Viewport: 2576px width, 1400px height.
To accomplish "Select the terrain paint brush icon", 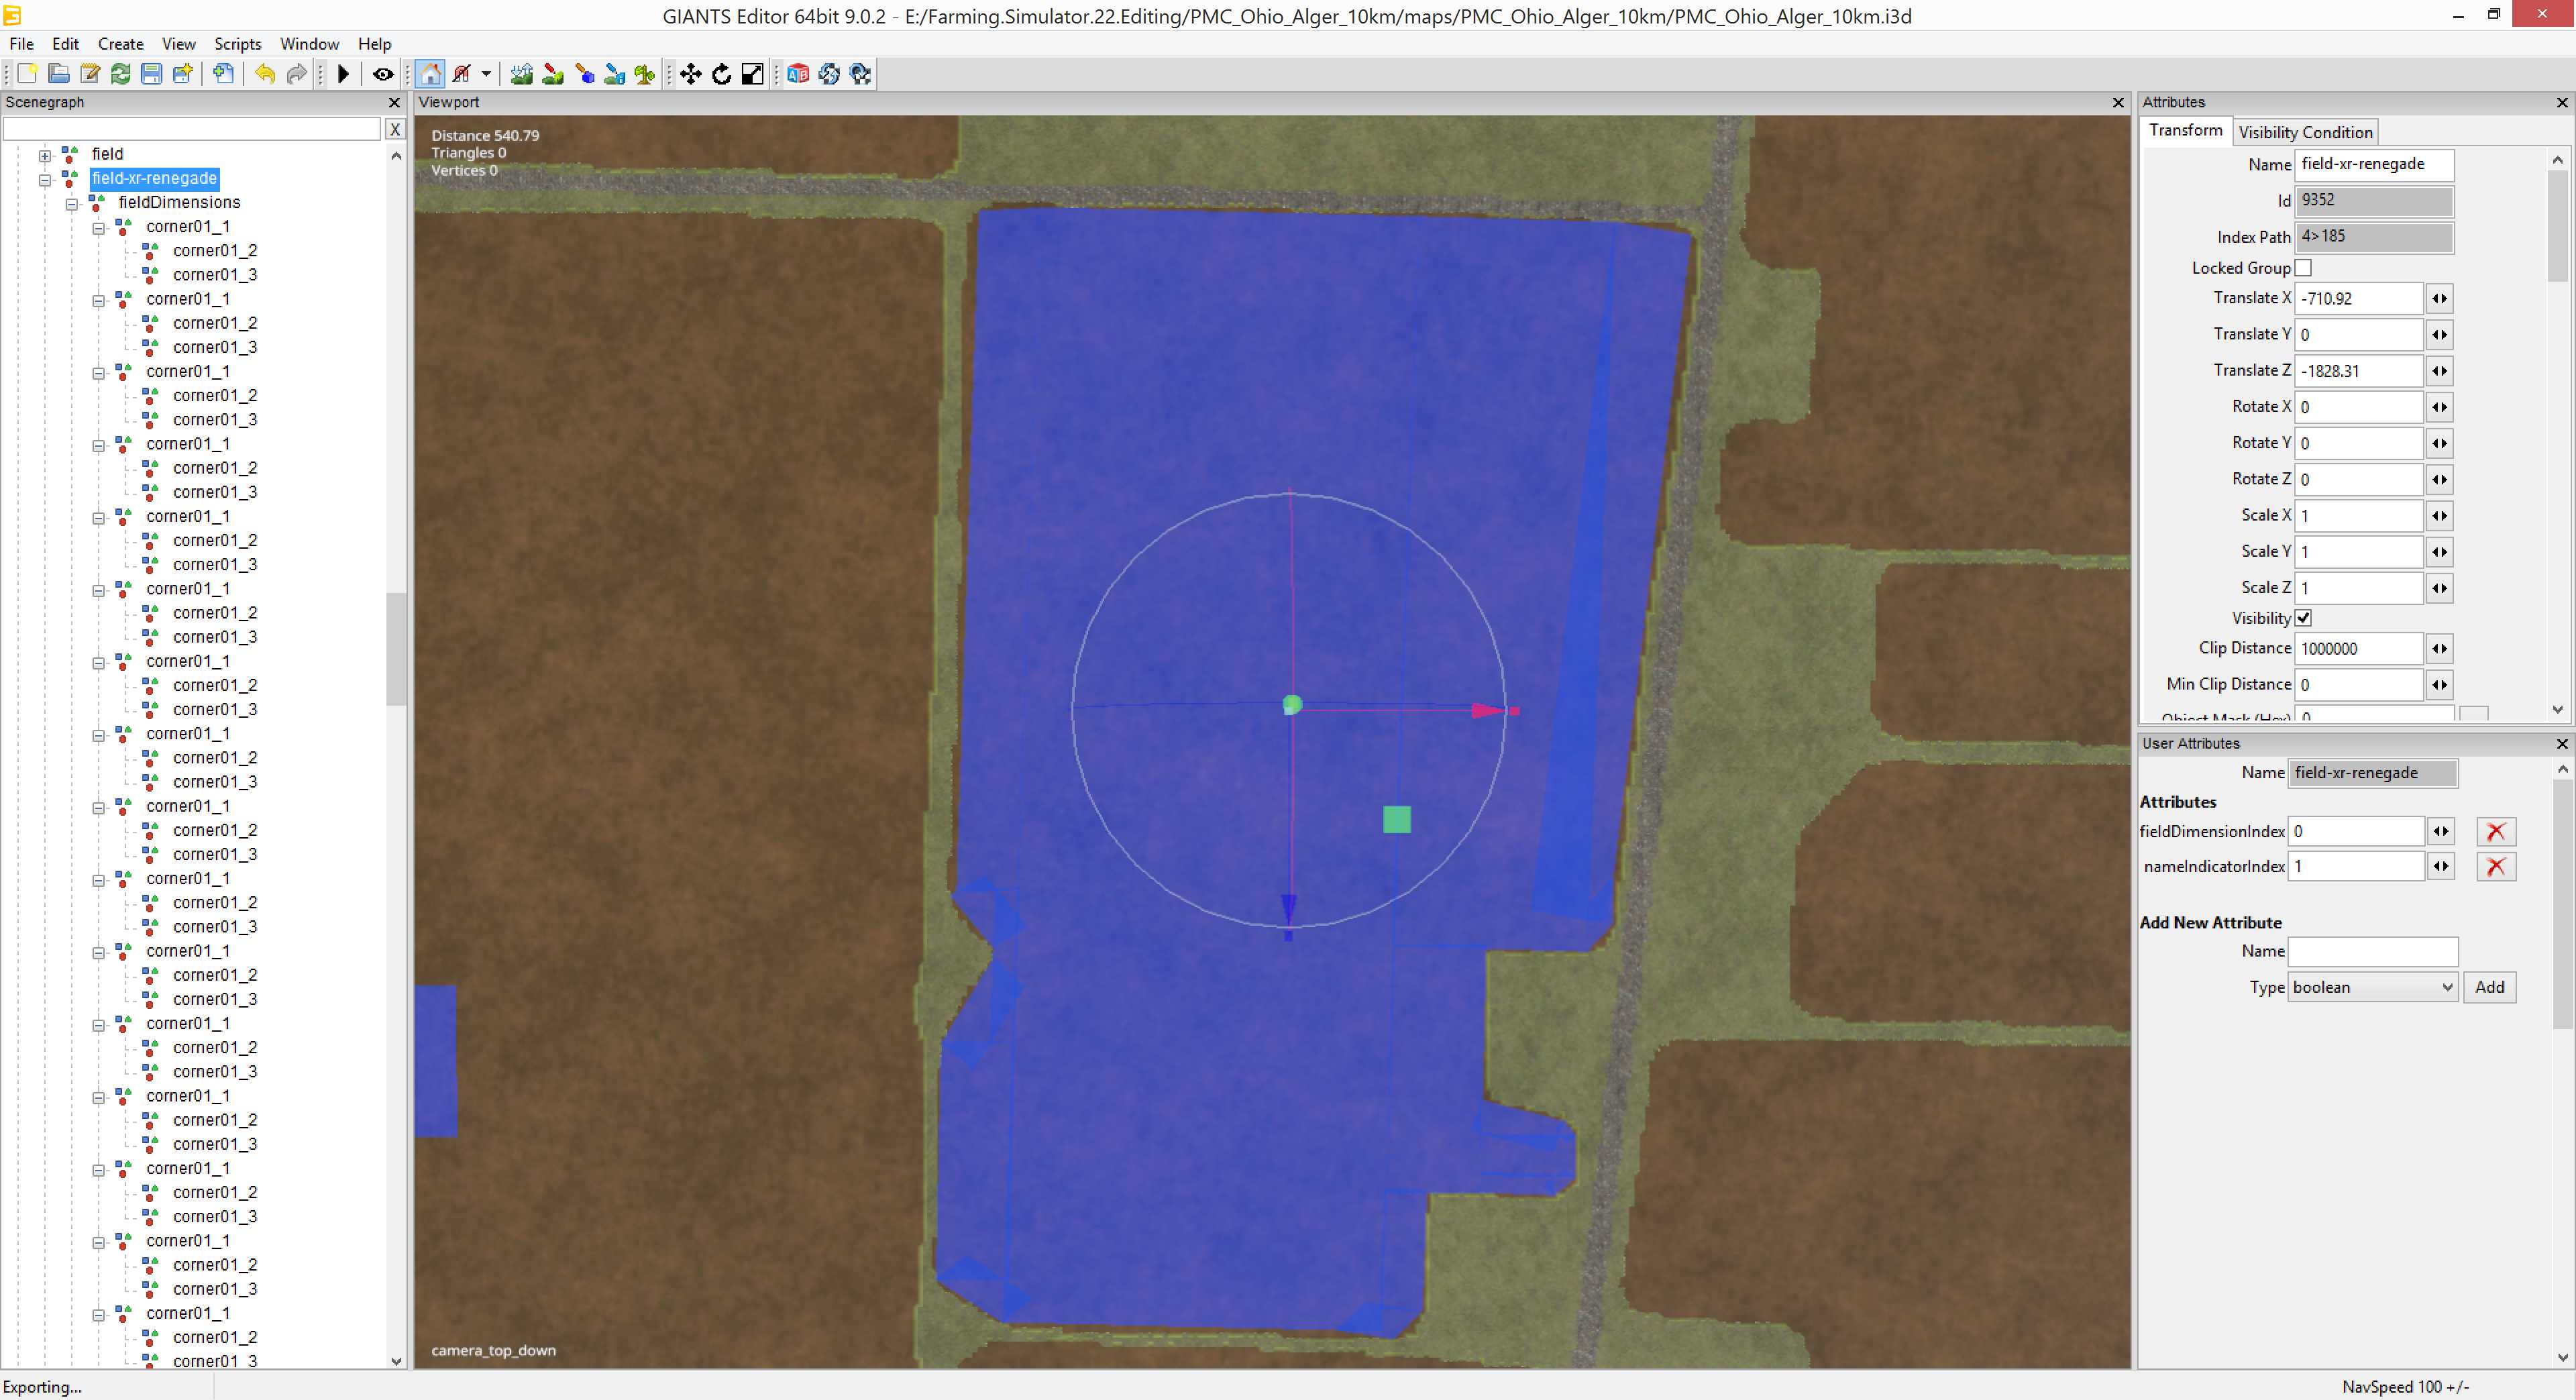I will pyautogui.click(x=552, y=74).
